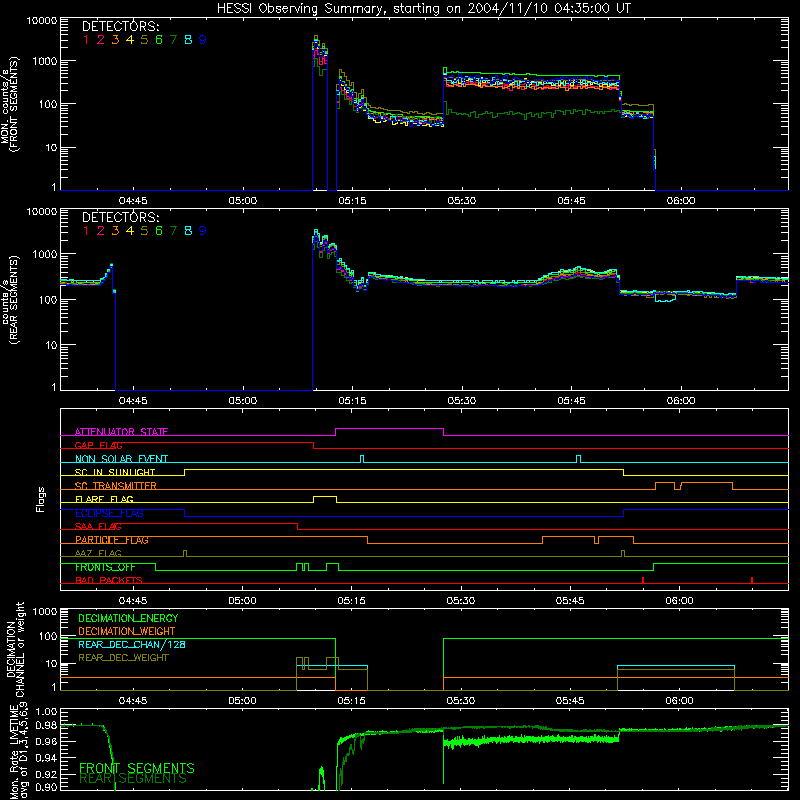Screen dimensions: 800x800
Task: Select cyan detector 8 in rear segments legend
Action: pos(188,231)
